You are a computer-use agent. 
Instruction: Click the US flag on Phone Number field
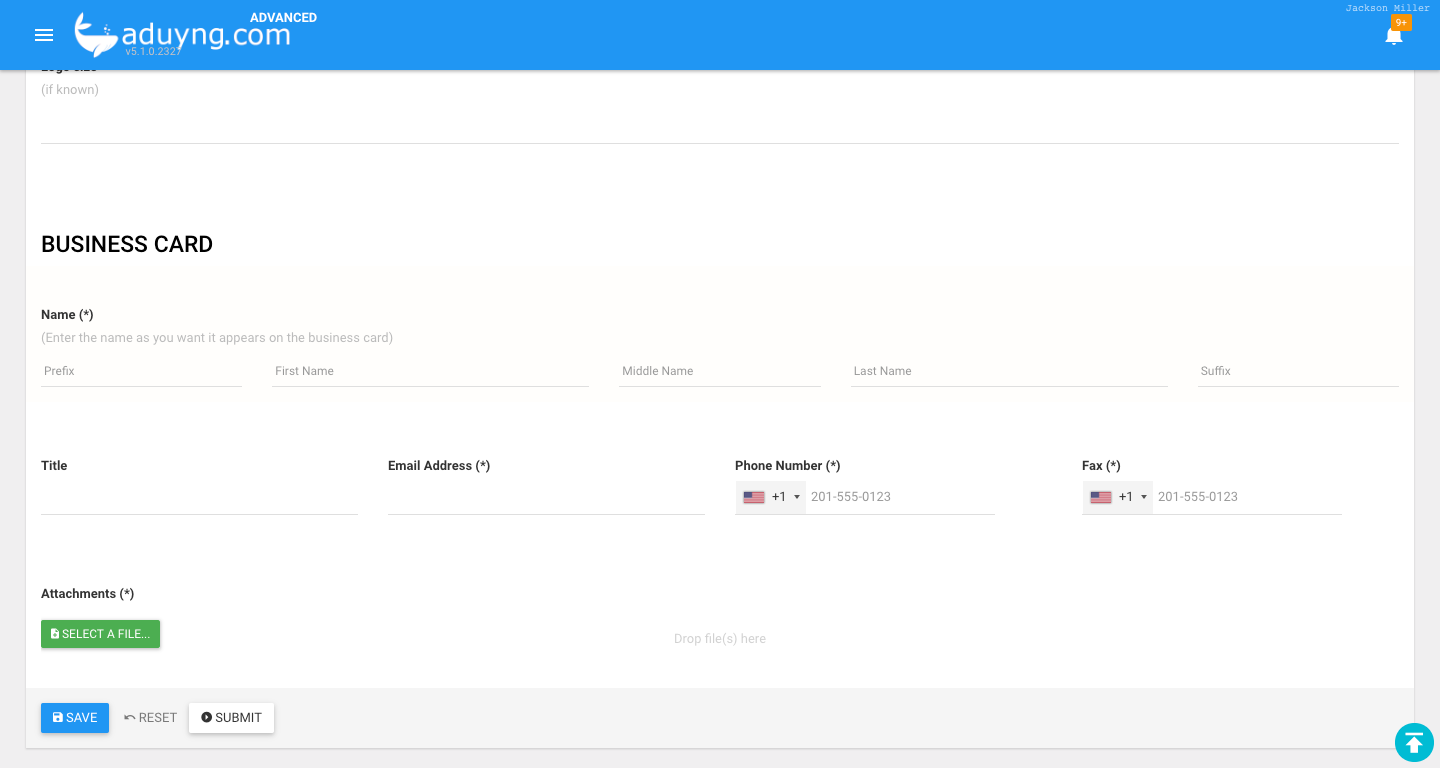pyautogui.click(x=753, y=497)
